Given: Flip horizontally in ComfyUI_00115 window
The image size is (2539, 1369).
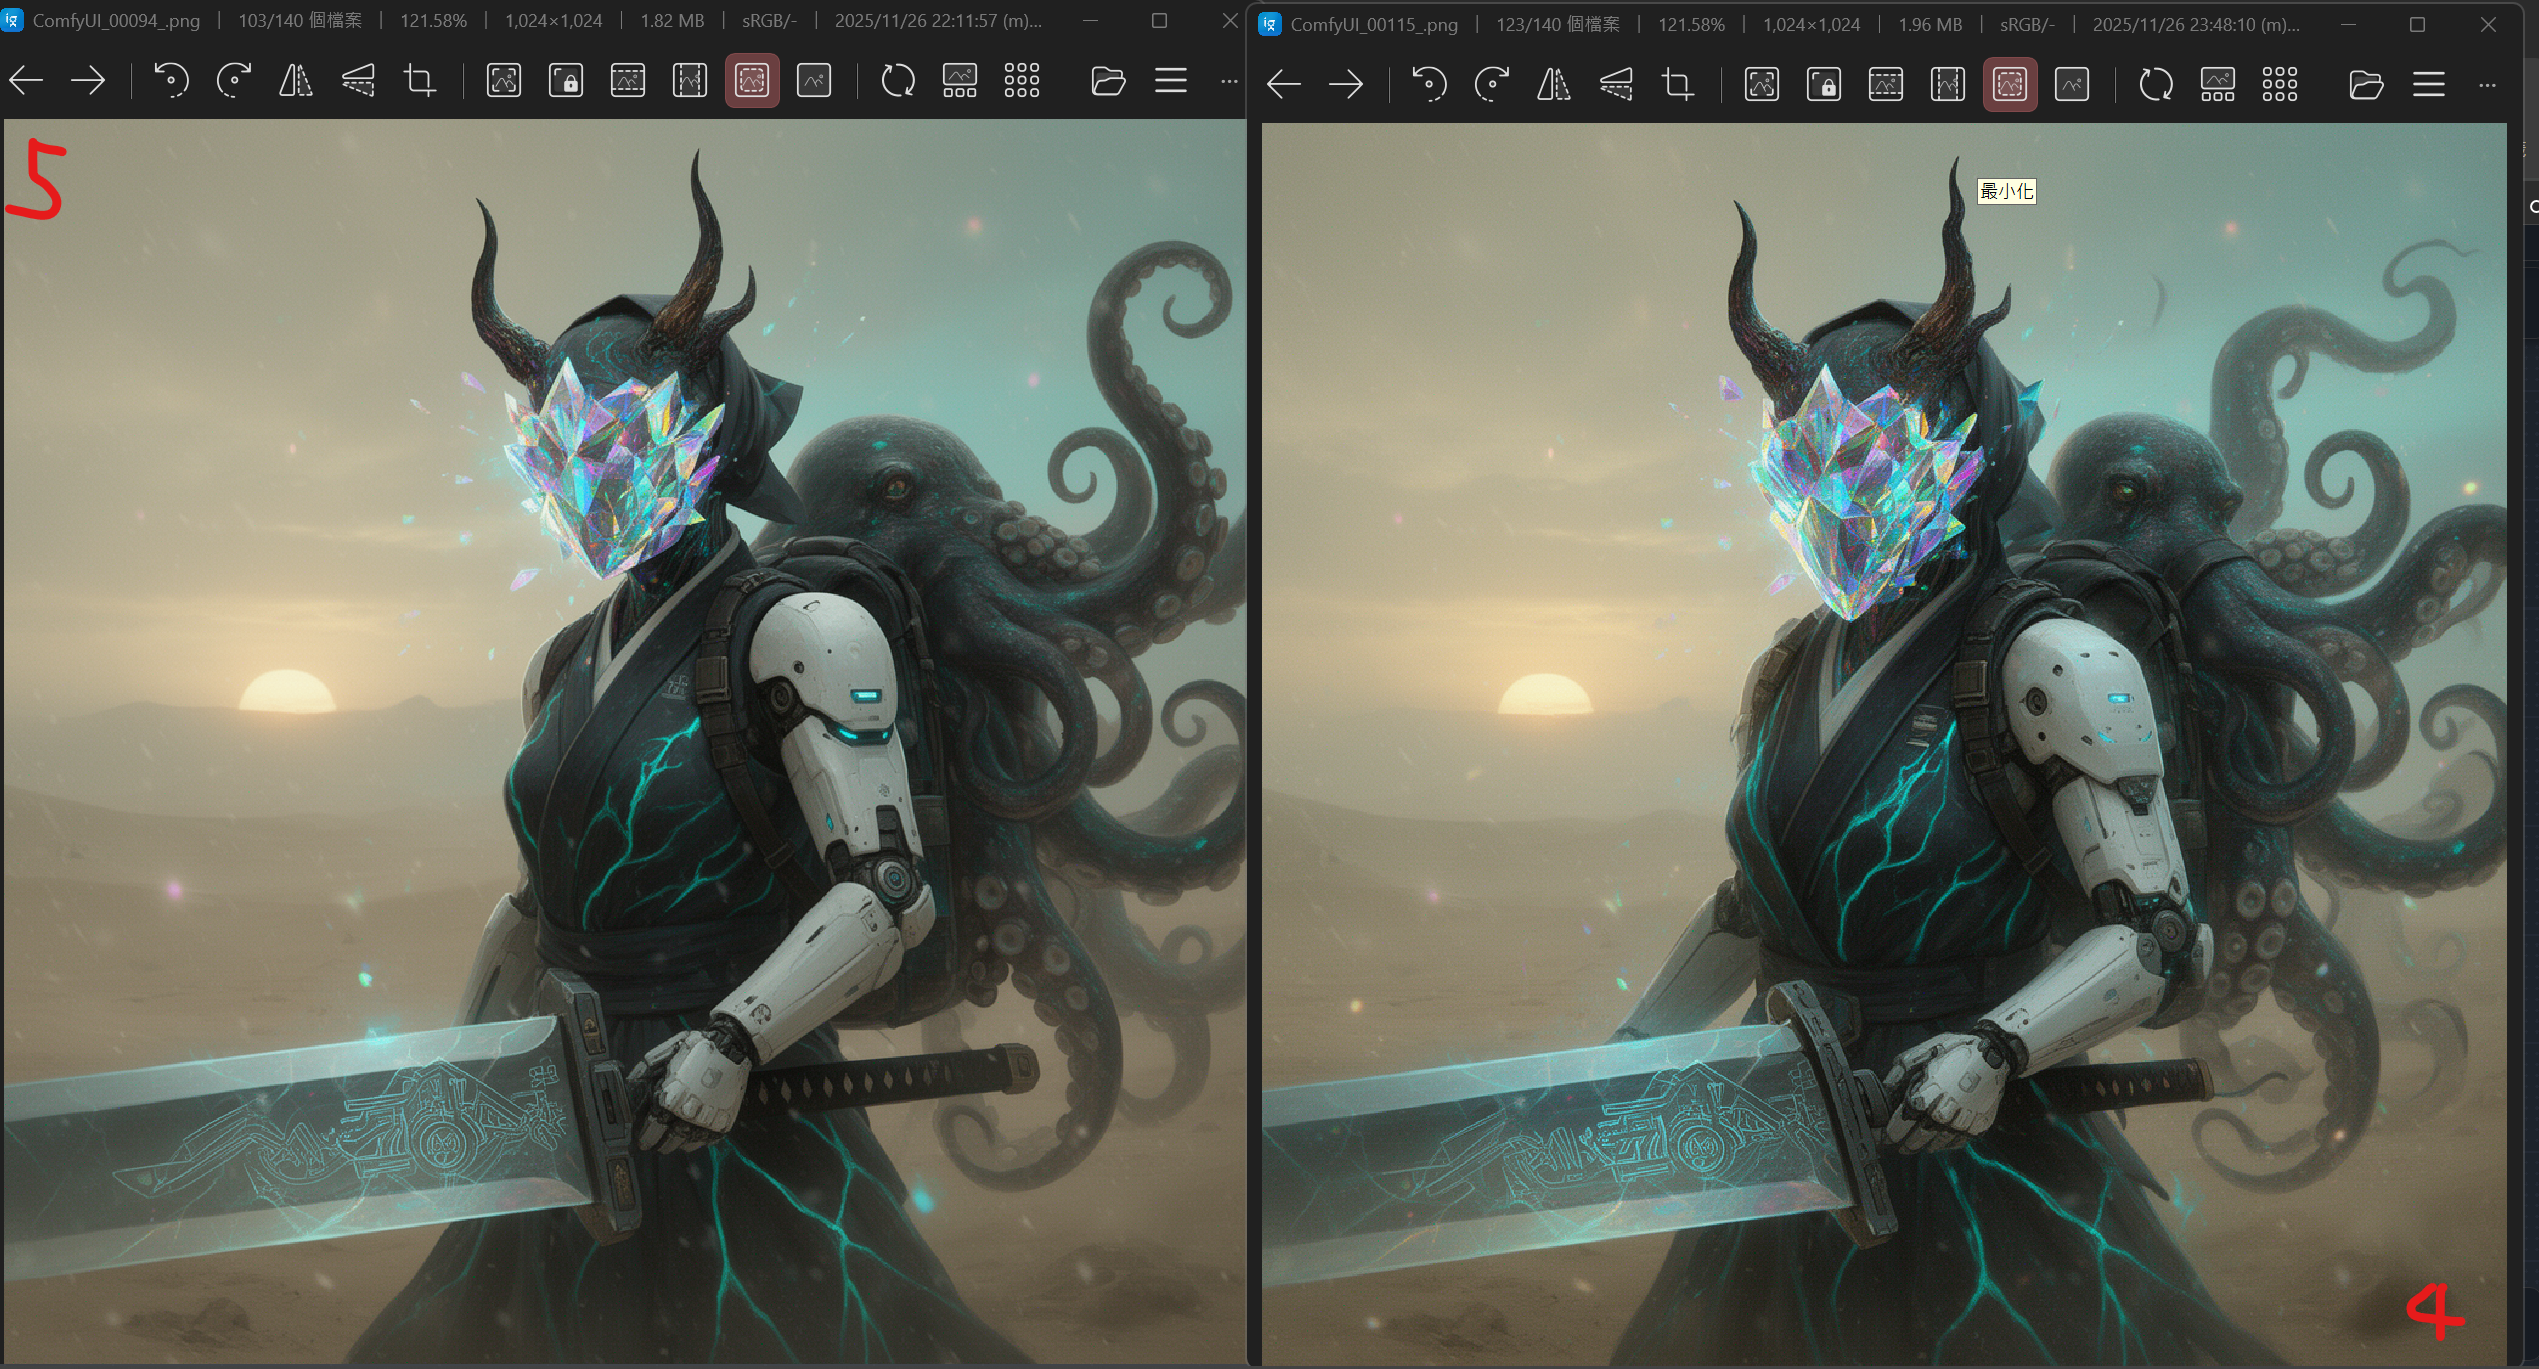Looking at the screenshot, I should point(1553,85).
